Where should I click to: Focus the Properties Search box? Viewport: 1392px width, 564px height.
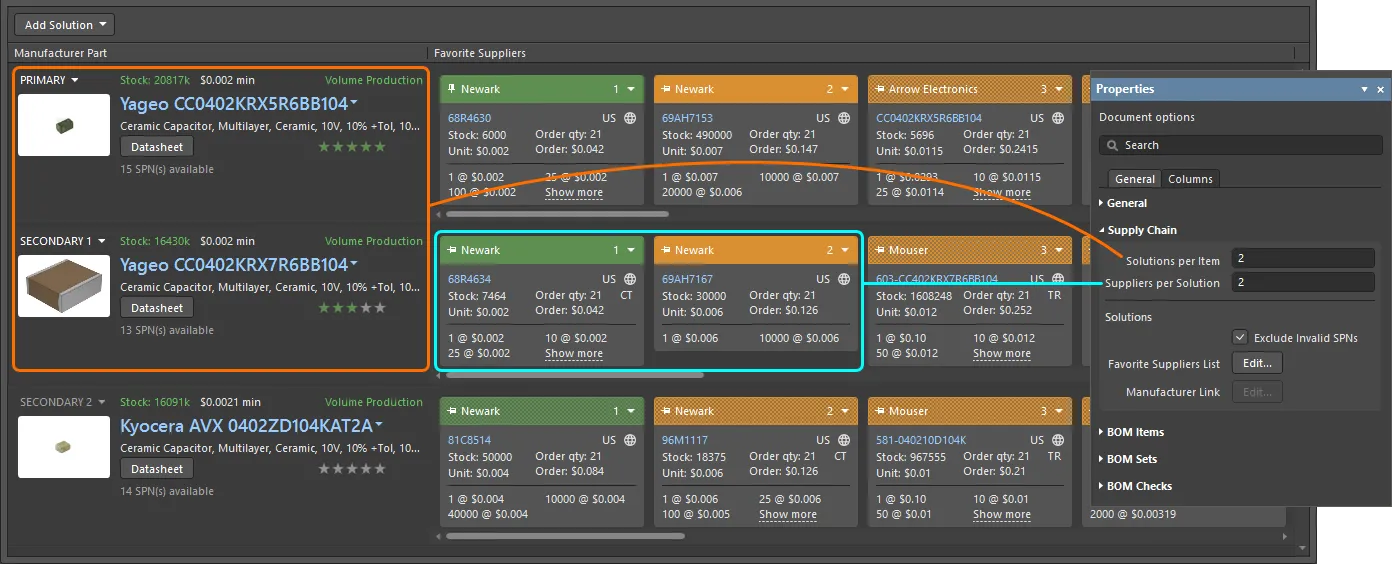tap(1241, 145)
